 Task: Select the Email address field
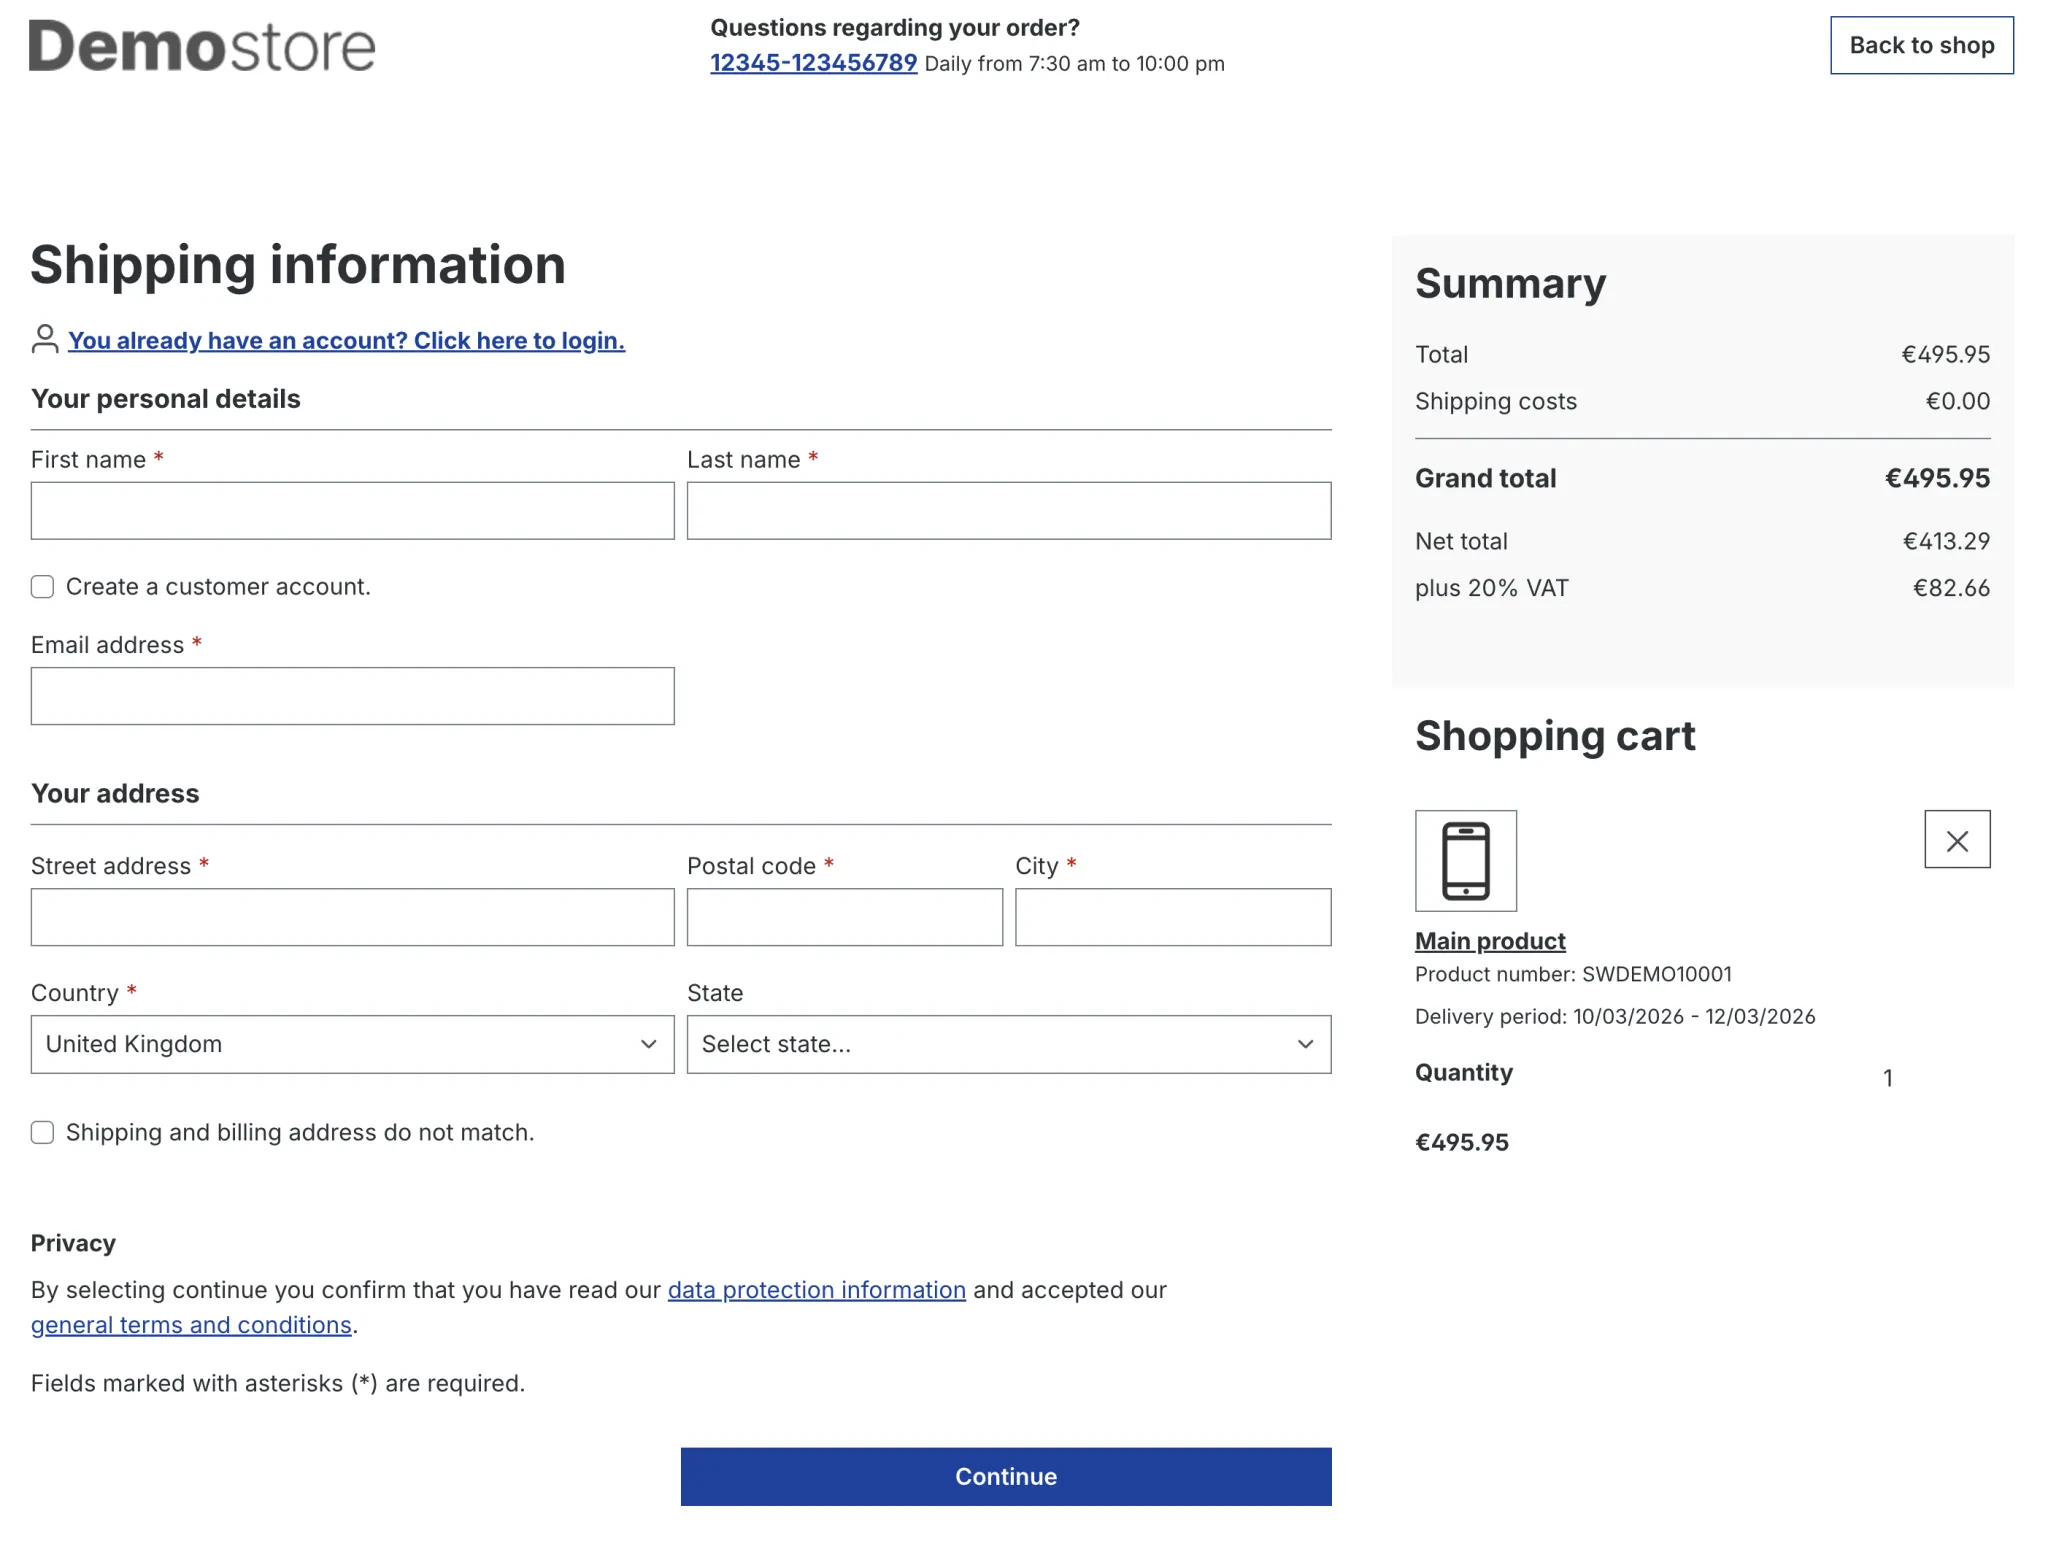coord(352,696)
